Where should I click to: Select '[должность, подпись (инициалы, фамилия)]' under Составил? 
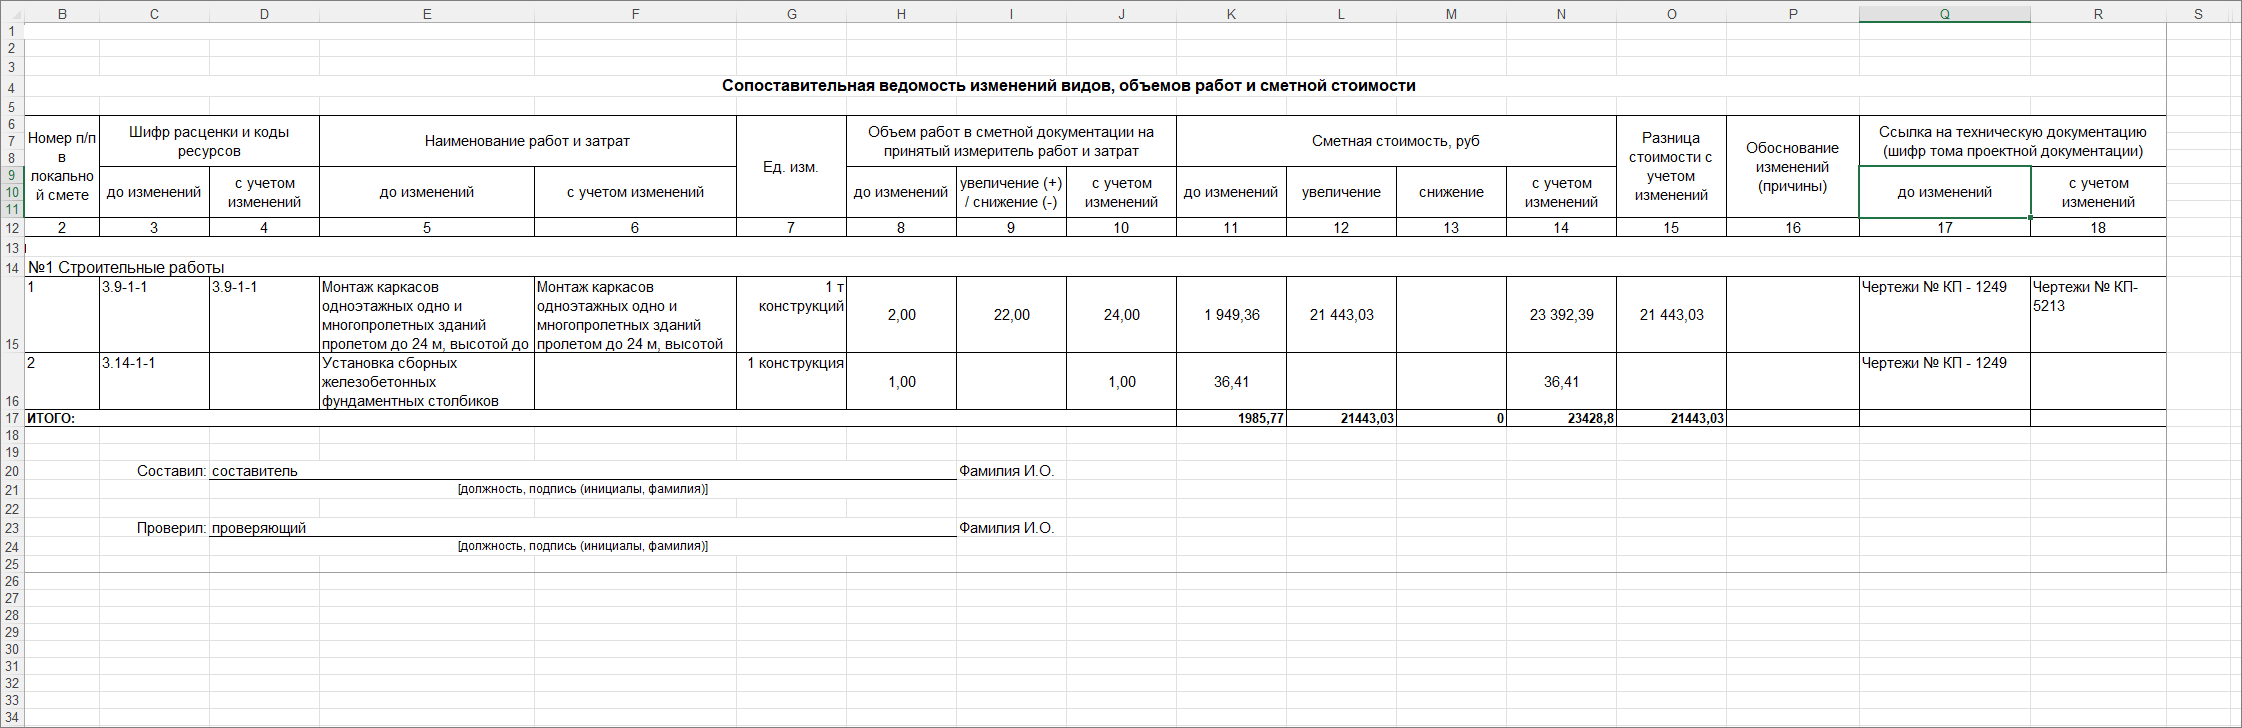click(x=583, y=489)
